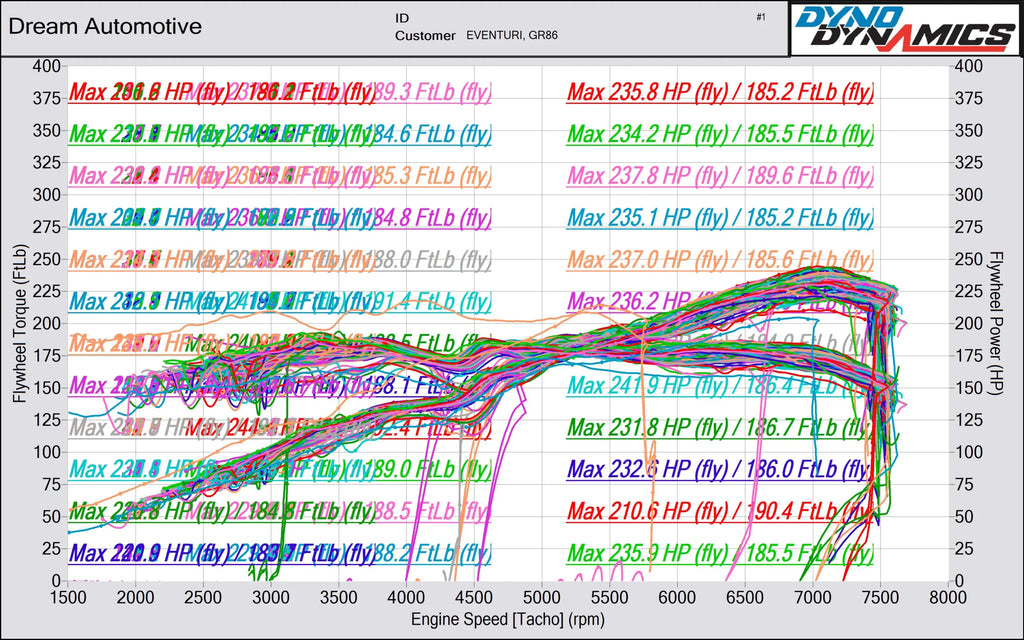Screen dimensions: 1024x640
Task: Choose the blue Max 235.1 HP legend entry
Action: pos(720,217)
